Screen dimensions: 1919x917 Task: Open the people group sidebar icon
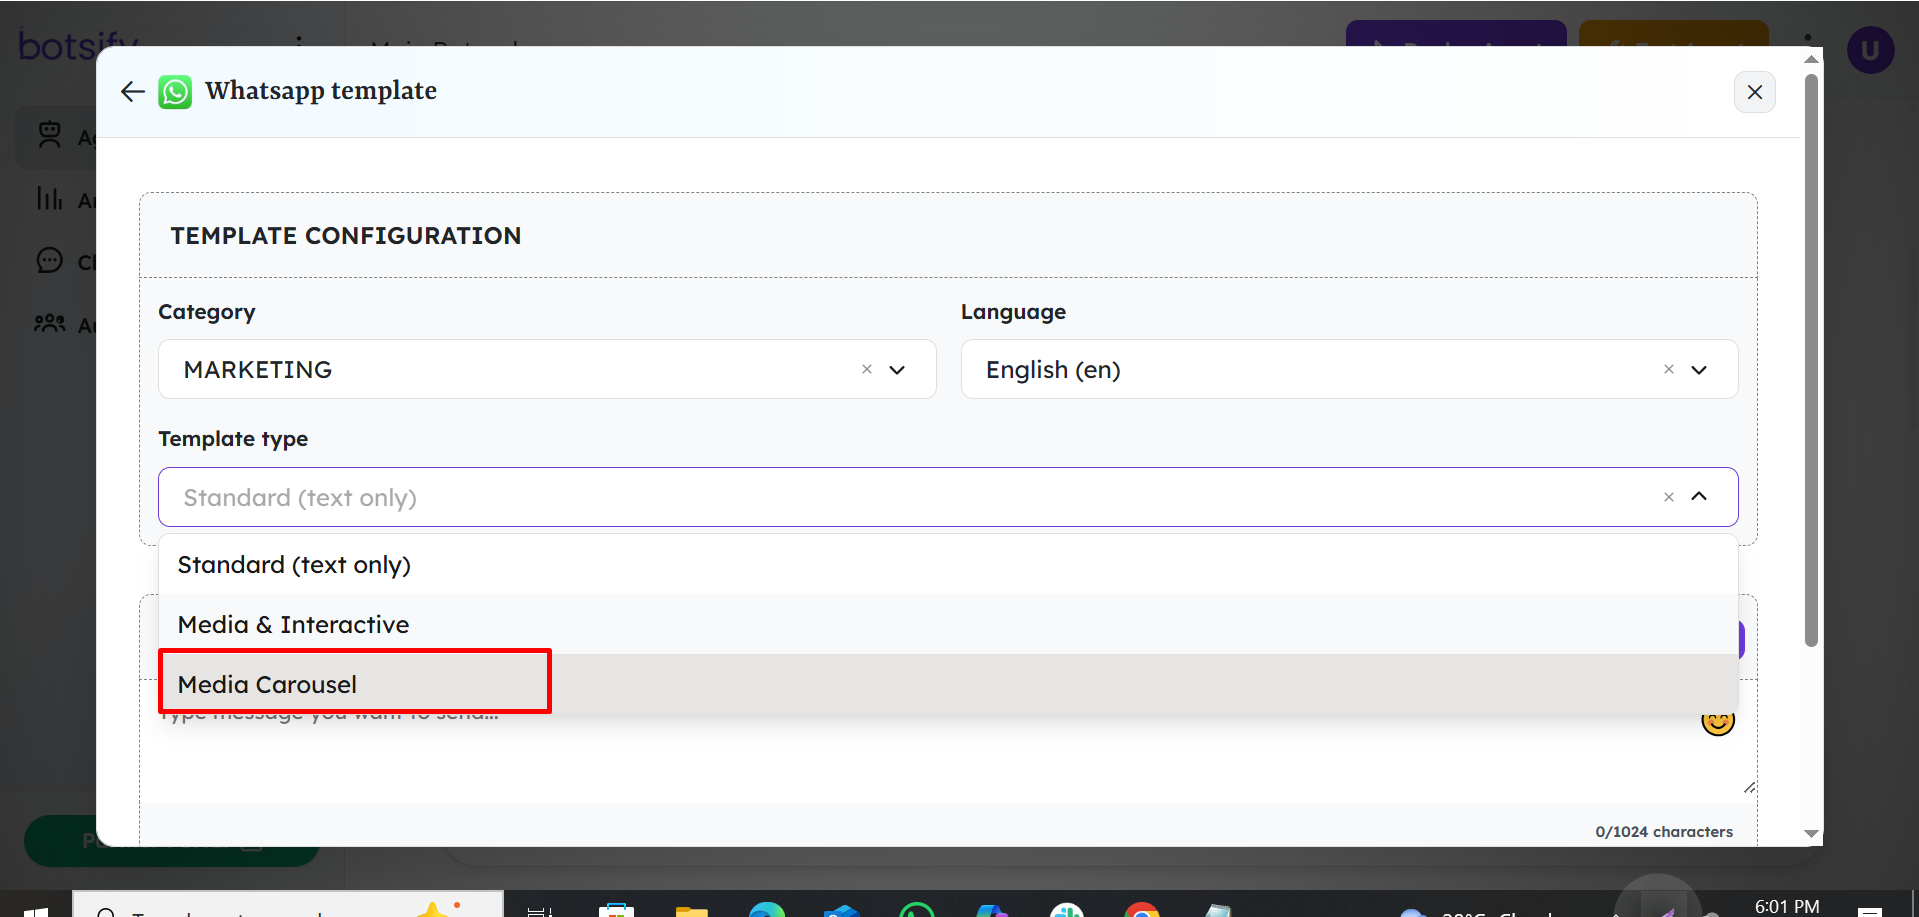(x=50, y=323)
